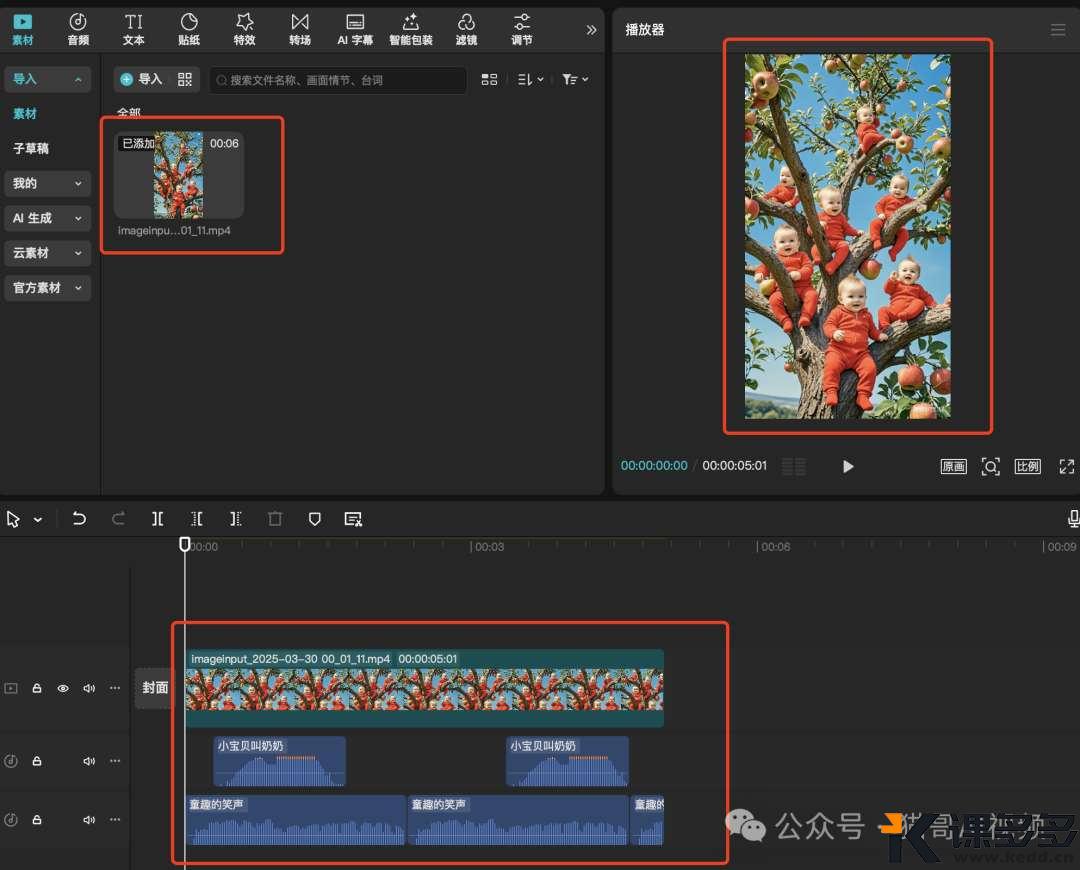Expand the 我的 sidebar section
The width and height of the screenshot is (1080, 870).
click(47, 183)
